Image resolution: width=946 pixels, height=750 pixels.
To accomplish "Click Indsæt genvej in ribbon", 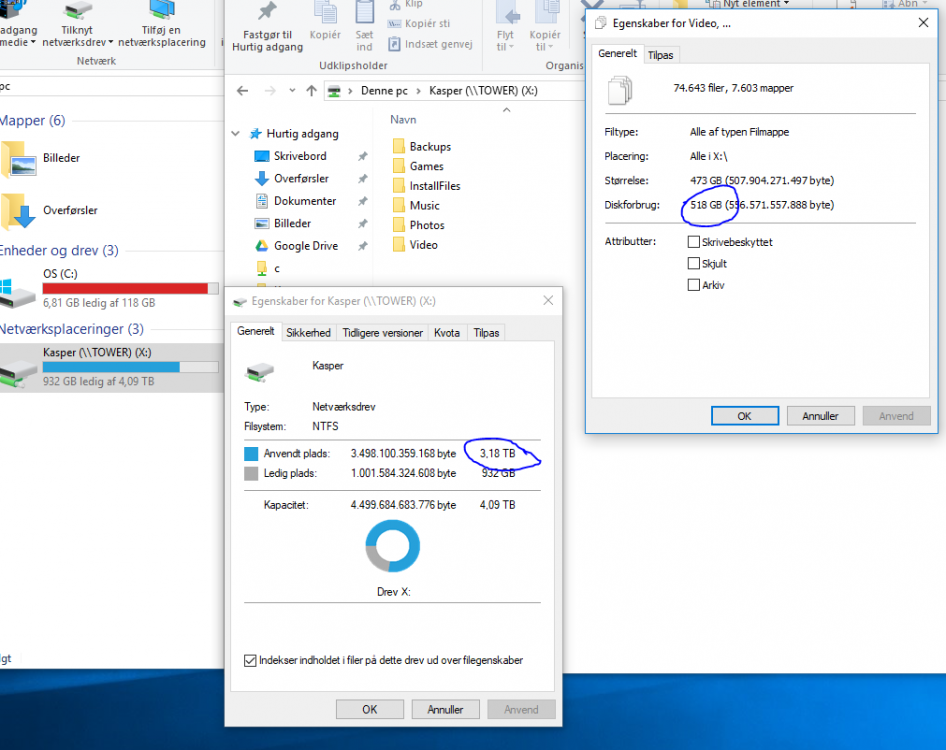I will point(430,44).
